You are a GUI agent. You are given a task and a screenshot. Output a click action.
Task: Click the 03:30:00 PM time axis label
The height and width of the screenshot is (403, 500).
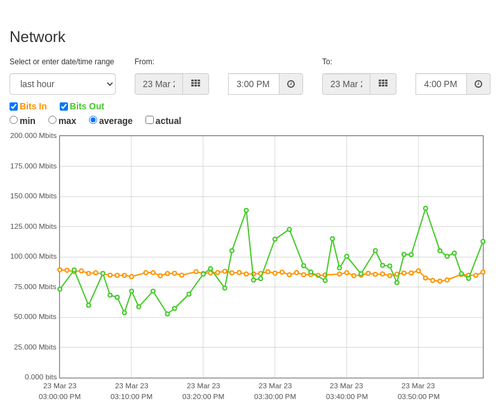pyautogui.click(x=275, y=397)
